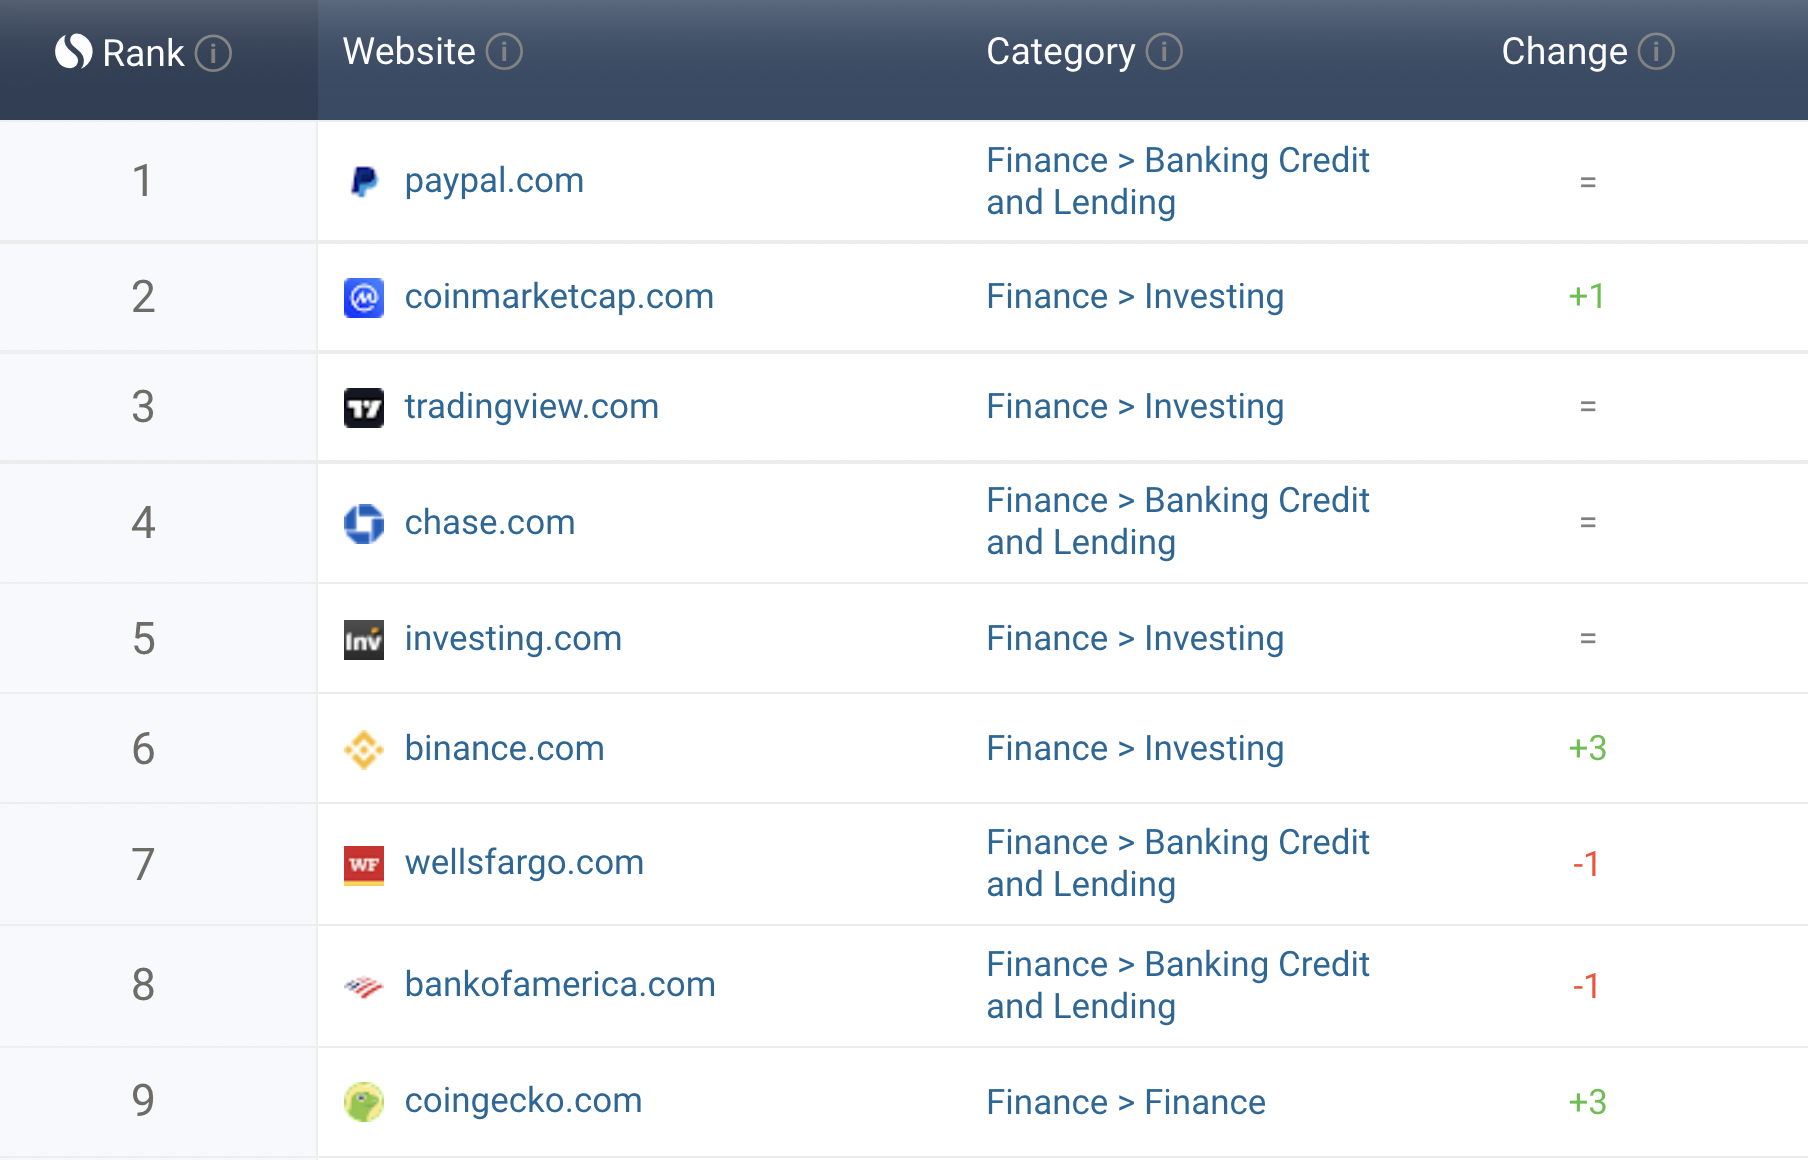This screenshot has width=1808, height=1160.
Task: Click the info icon next to Website
Action: point(504,52)
